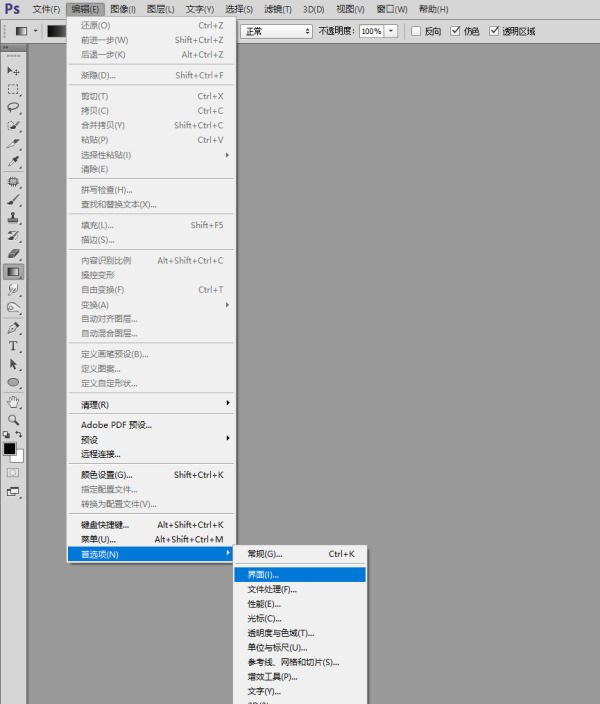The image size is (600, 704).
Task: Select the Spot Healing Brush tool
Action: 13,181
